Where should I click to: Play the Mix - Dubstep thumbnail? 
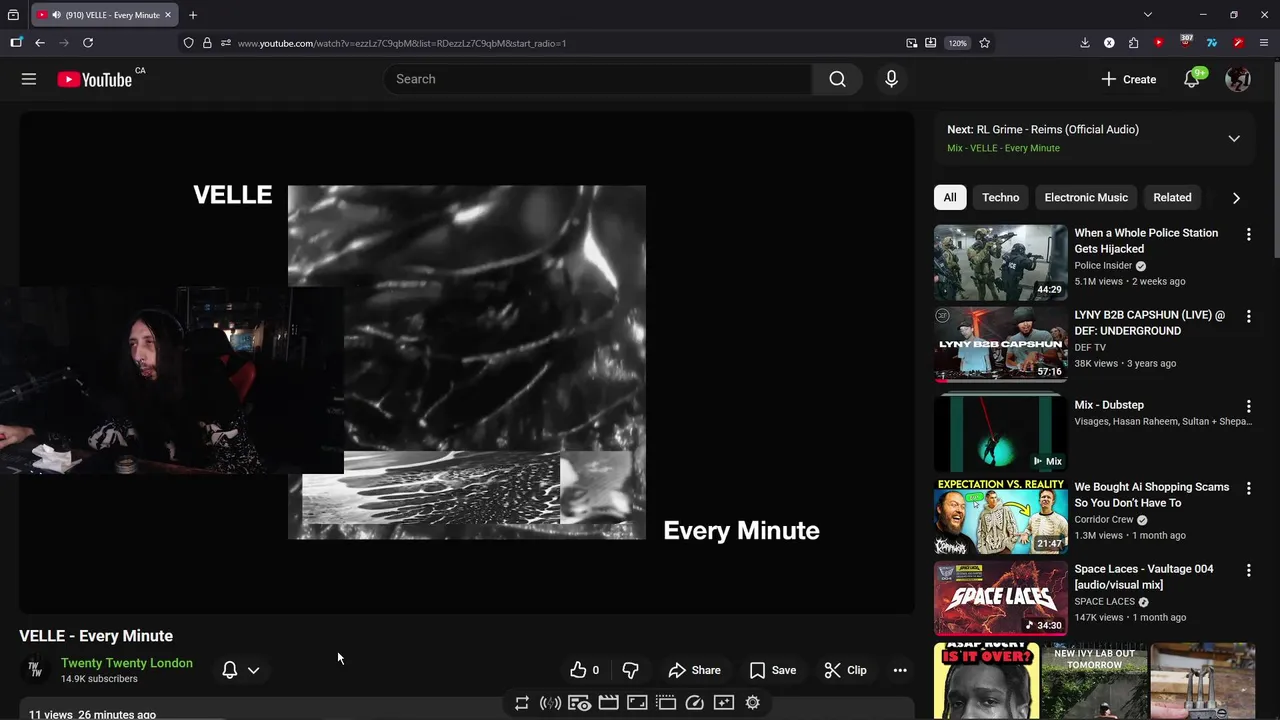point(1000,433)
